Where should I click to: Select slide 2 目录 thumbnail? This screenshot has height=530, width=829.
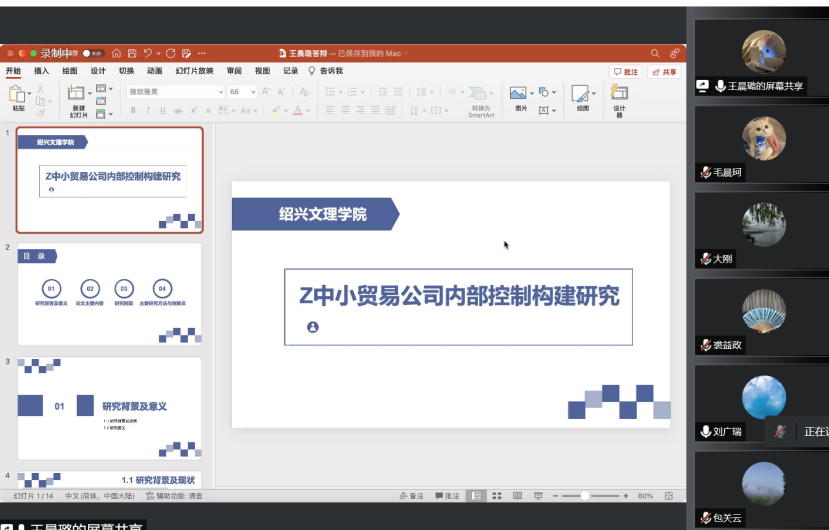[x=109, y=294]
